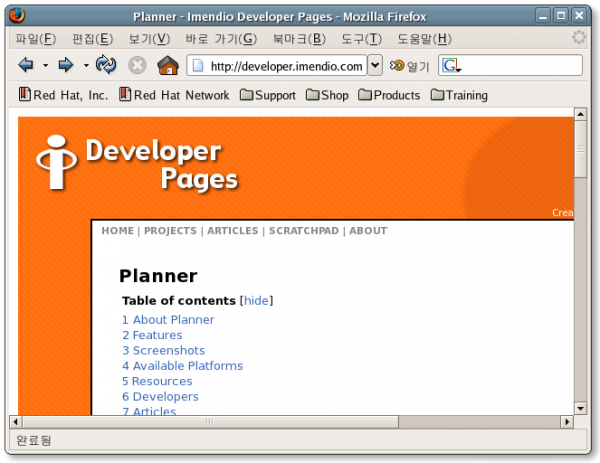Go forward with the Forward arrow

(65, 65)
